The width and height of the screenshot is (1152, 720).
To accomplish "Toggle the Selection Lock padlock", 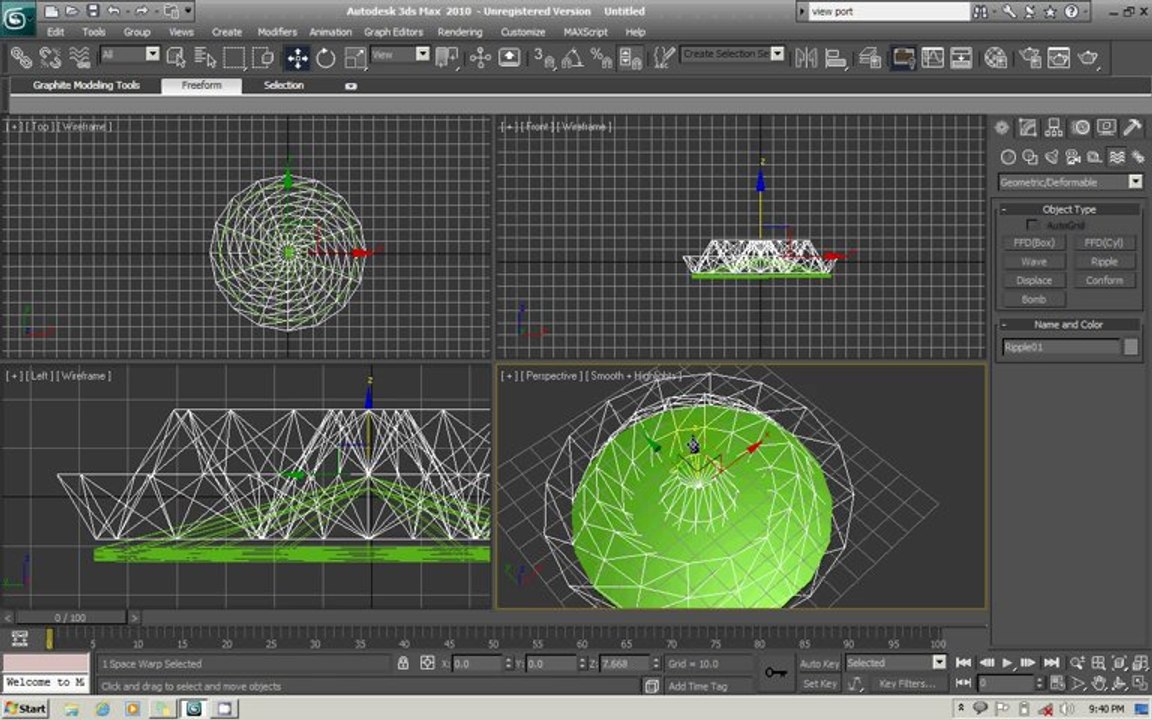I will (x=403, y=663).
